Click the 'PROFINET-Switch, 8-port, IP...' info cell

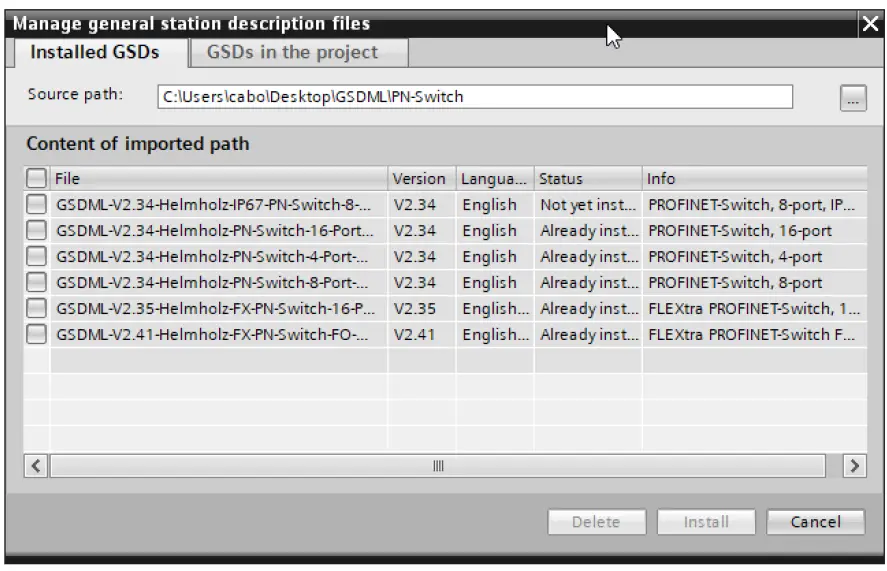(x=755, y=204)
